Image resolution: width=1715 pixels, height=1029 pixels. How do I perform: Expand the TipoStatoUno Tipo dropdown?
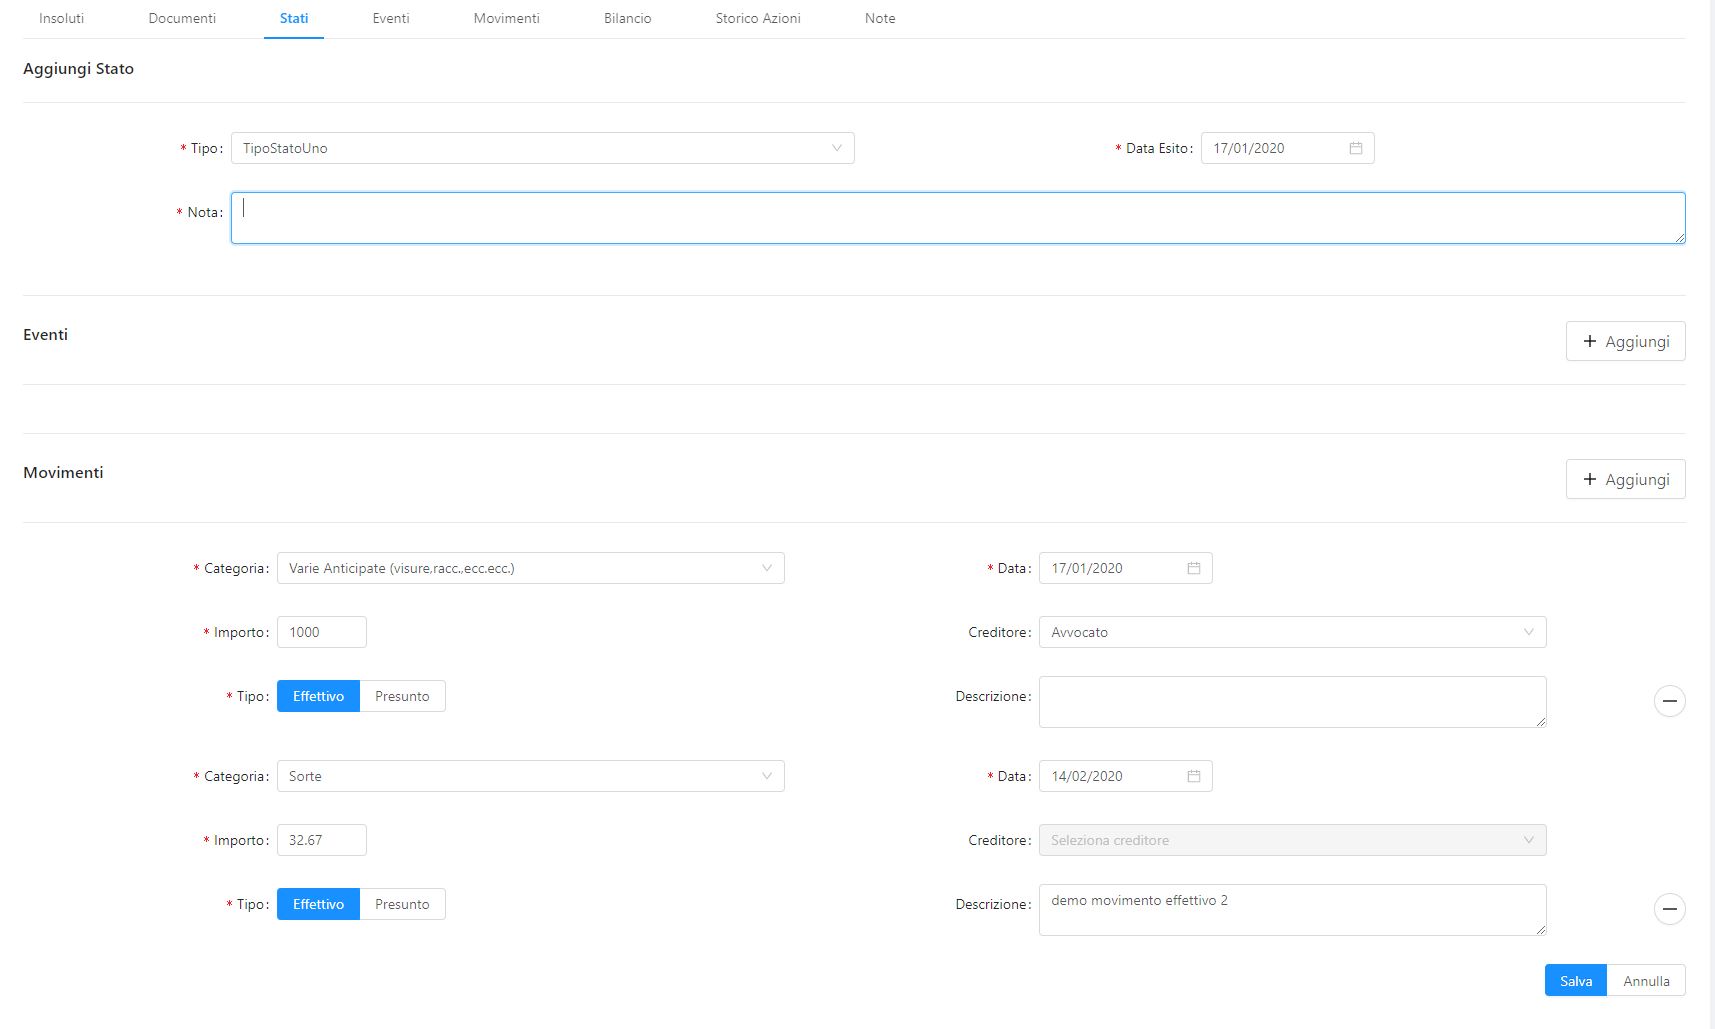click(x=542, y=148)
